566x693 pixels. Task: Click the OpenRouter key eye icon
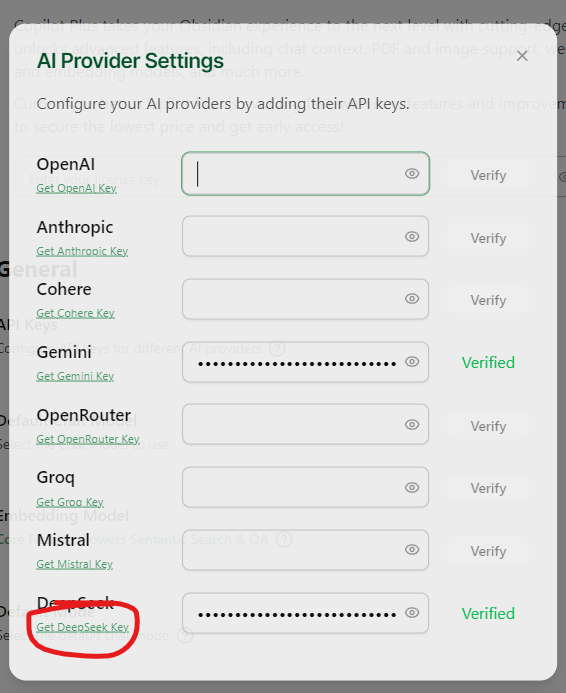412,424
